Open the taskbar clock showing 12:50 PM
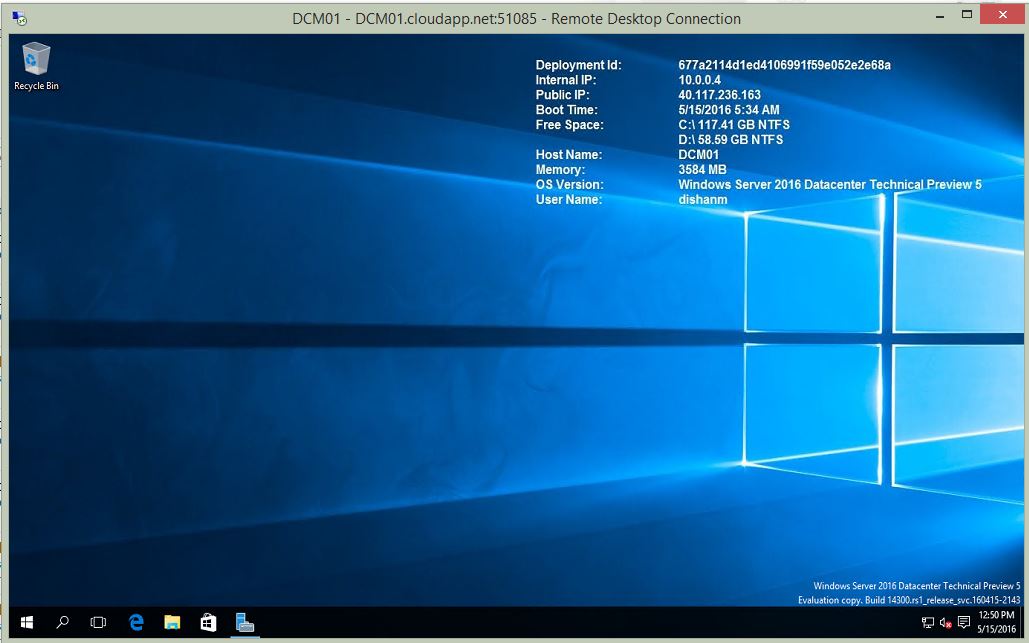The width and height of the screenshot is (1029, 643). click(x=996, y=622)
